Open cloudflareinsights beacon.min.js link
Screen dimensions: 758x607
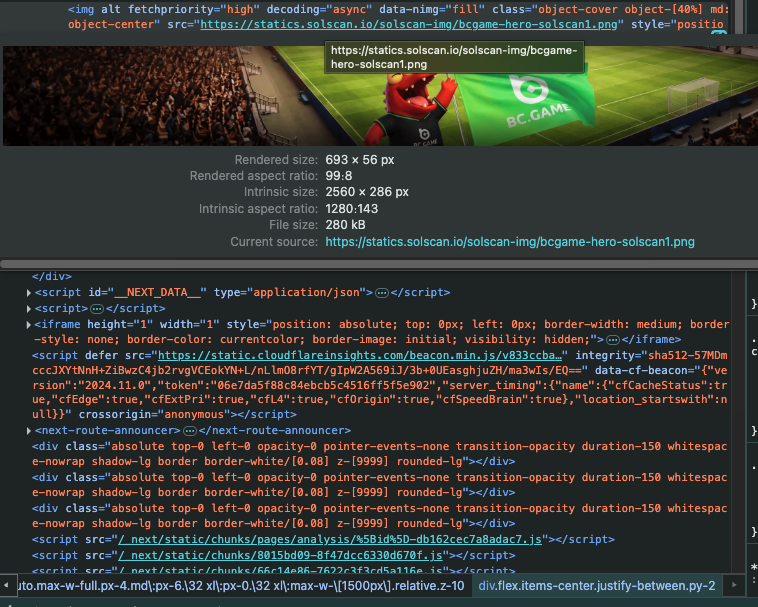click(x=360, y=356)
